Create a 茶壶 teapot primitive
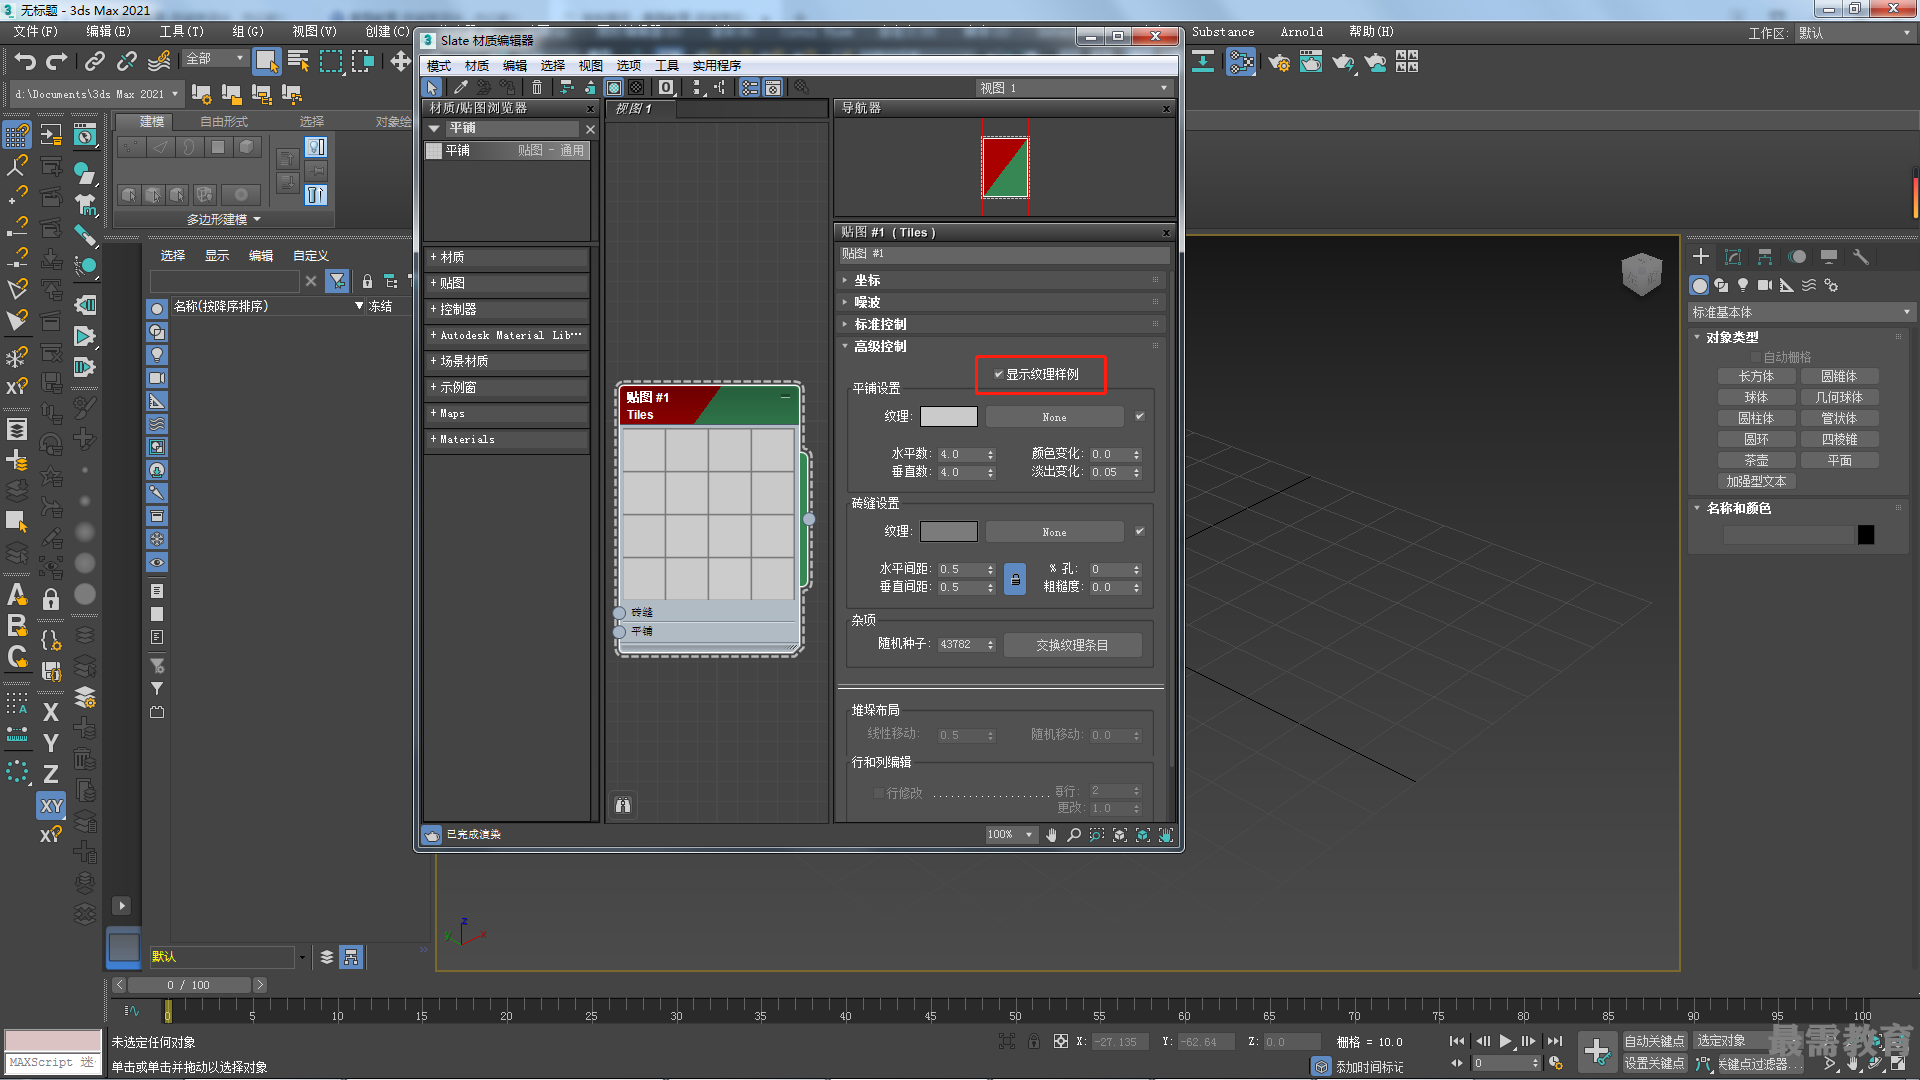 (1756, 461)
